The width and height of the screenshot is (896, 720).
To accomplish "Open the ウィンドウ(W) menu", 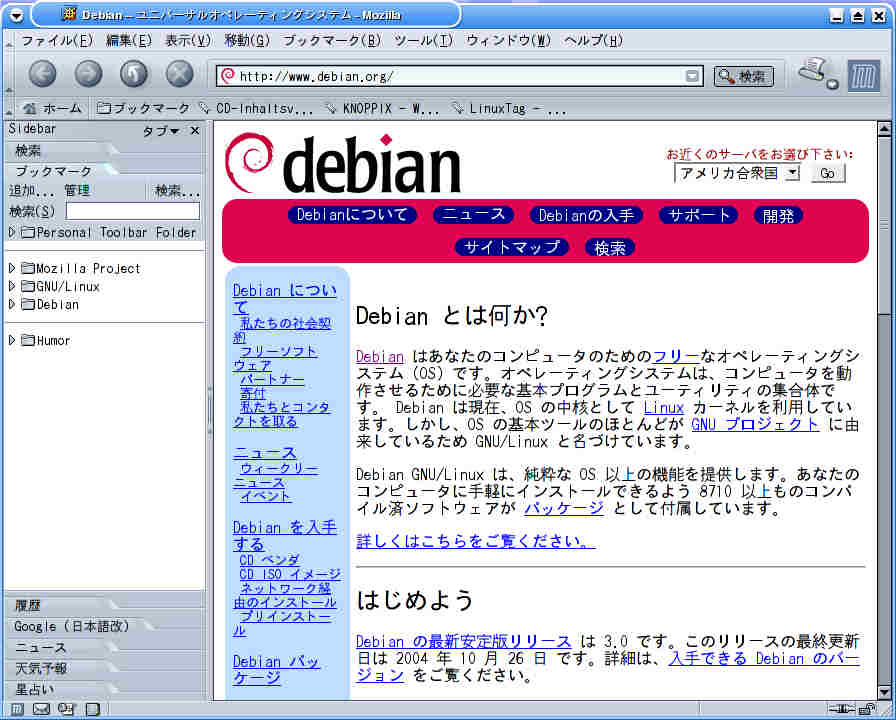I will (x=509, y=41).
